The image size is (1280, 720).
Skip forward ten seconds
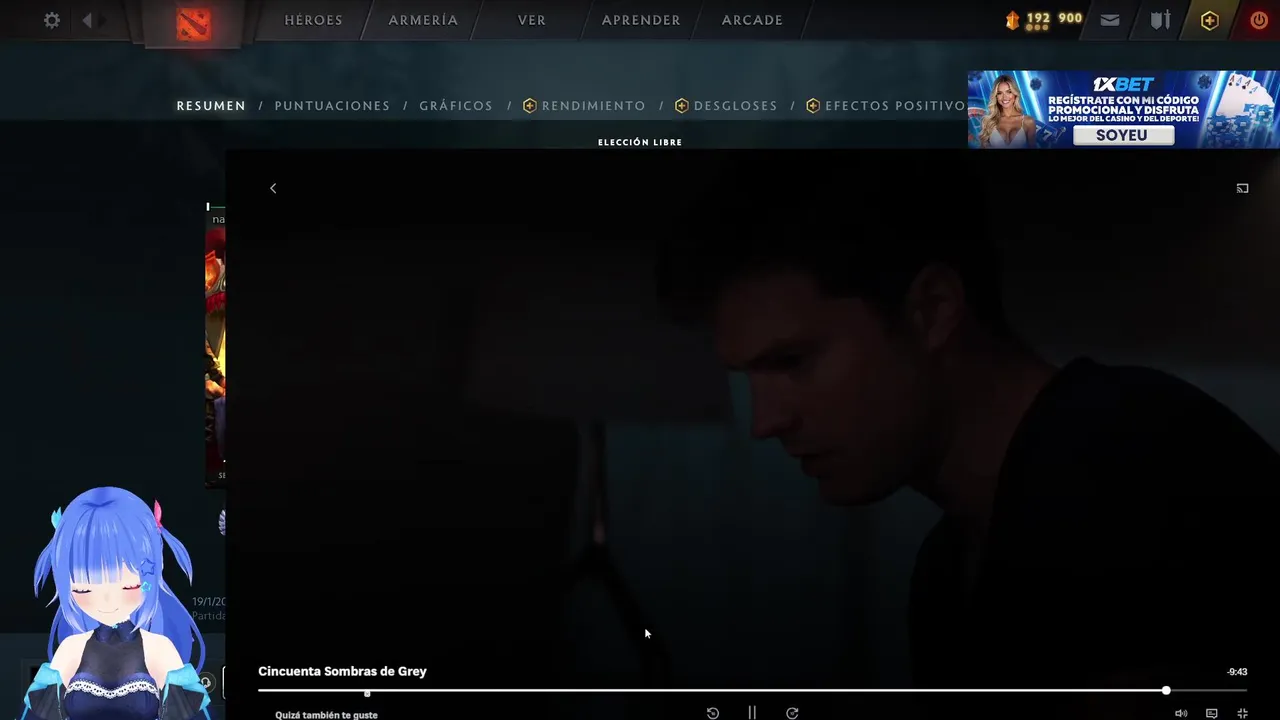coord(792,713)
